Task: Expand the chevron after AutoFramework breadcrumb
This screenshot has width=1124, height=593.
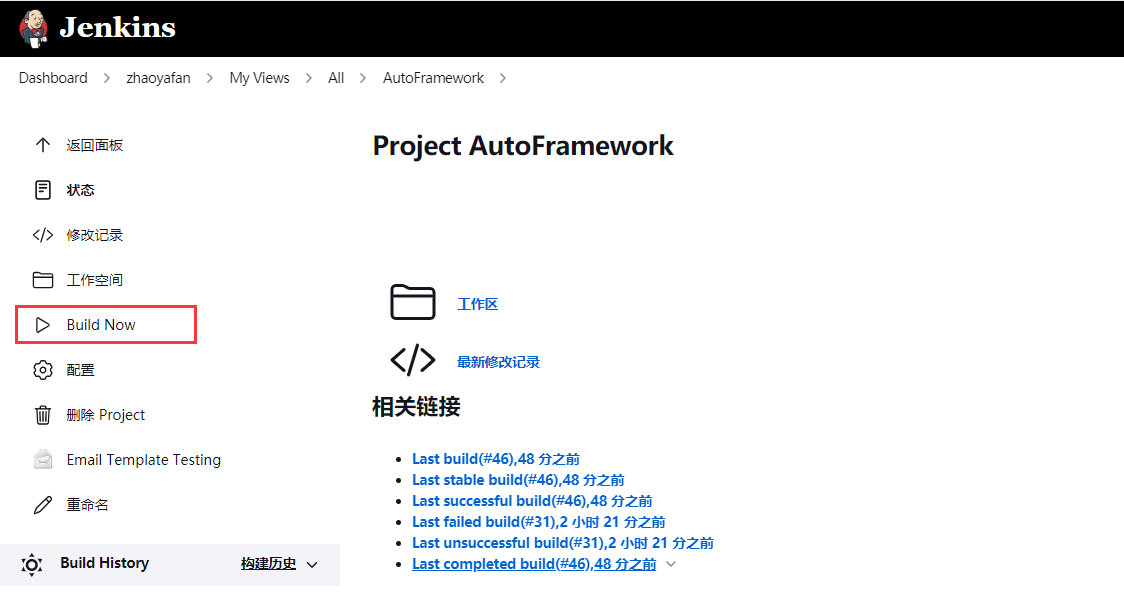Action: point(503,78)
